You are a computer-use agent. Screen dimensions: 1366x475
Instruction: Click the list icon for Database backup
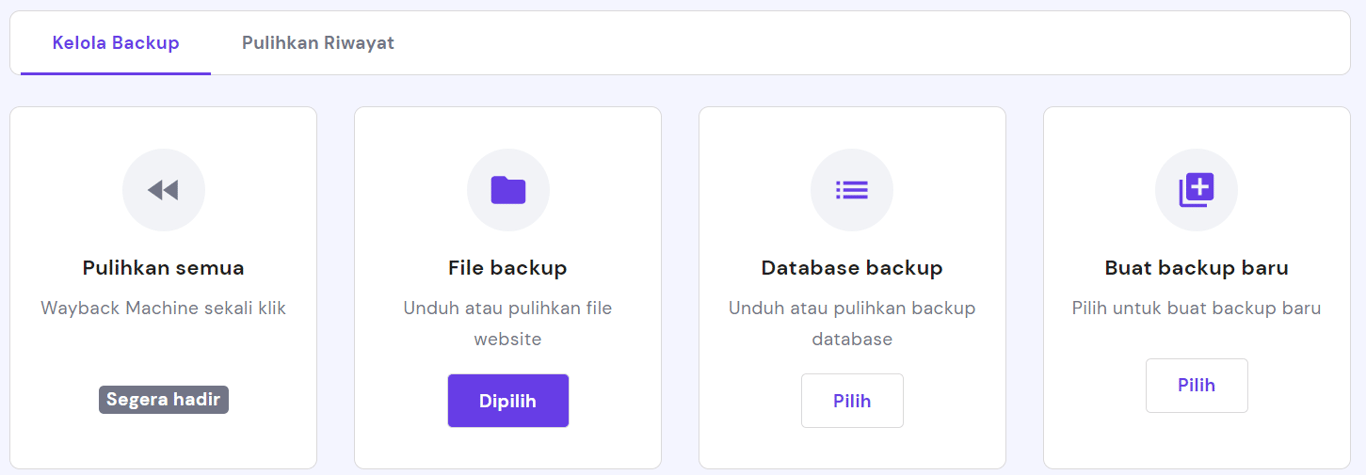[x=852, y=190]
